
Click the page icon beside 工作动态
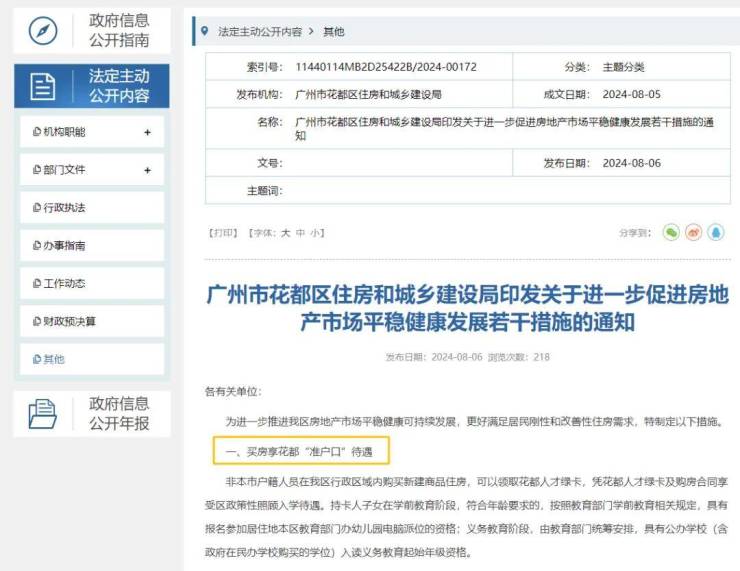tap(37, 283)
